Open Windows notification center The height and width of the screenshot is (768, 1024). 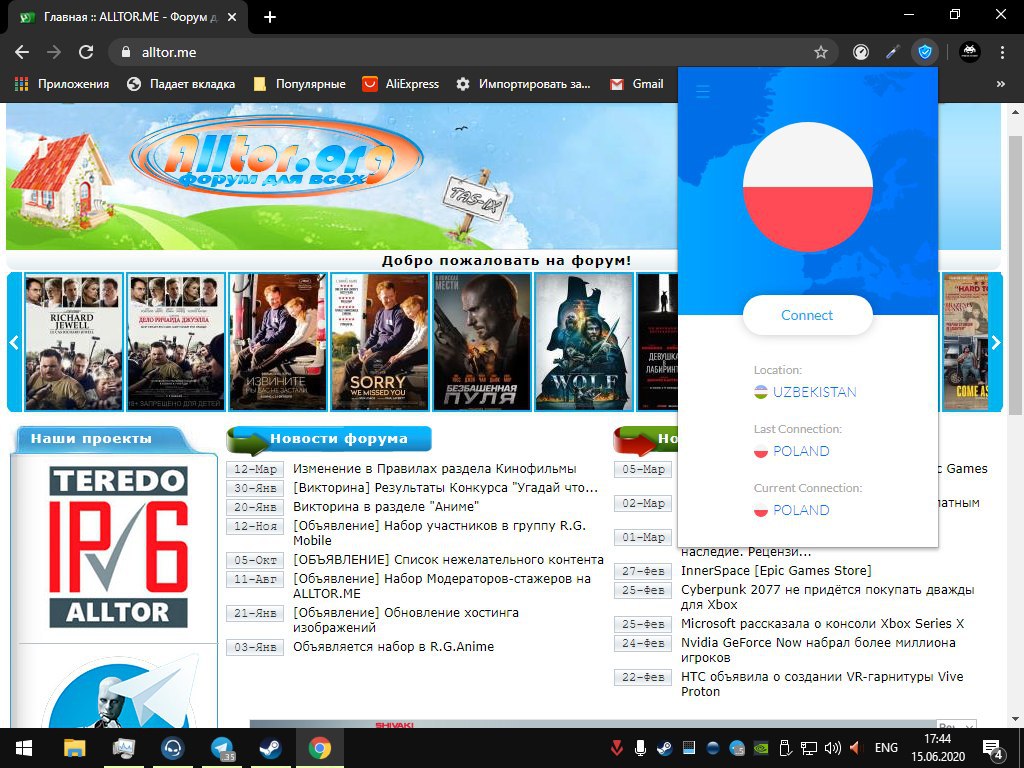pyautogui.click(x=993, y=748)
